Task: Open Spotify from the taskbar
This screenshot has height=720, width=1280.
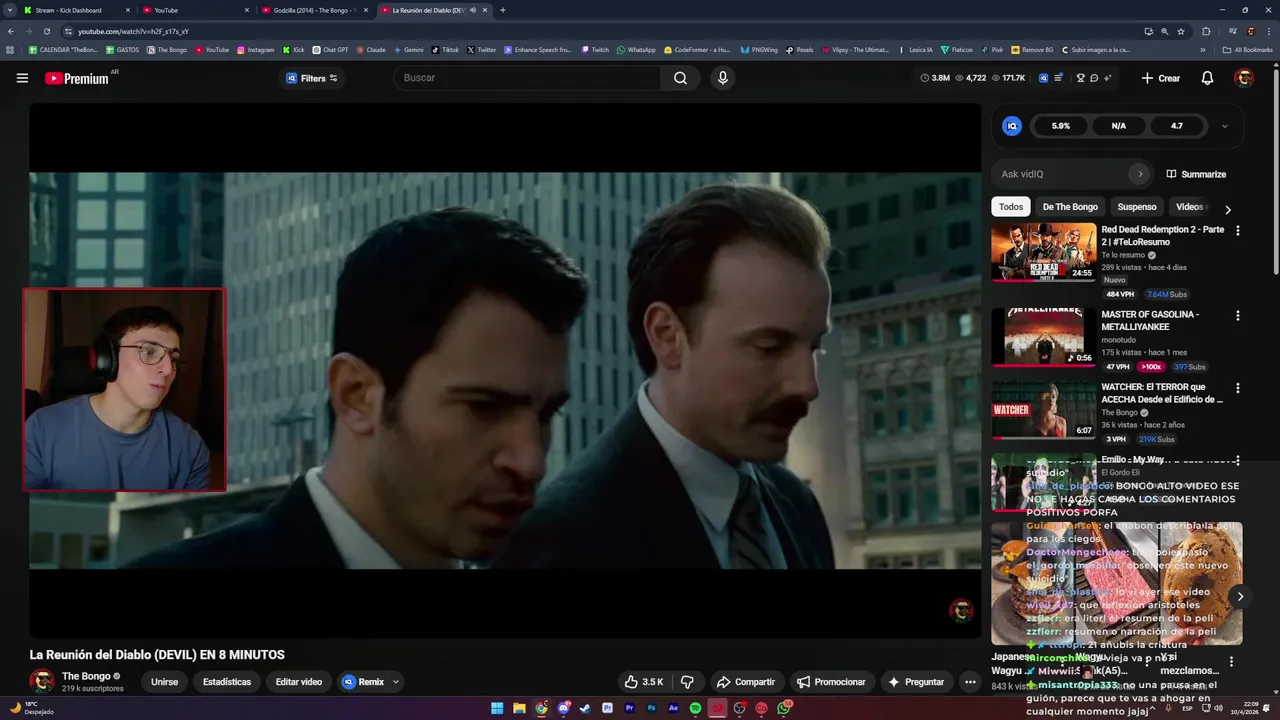Action: (695, 708)
